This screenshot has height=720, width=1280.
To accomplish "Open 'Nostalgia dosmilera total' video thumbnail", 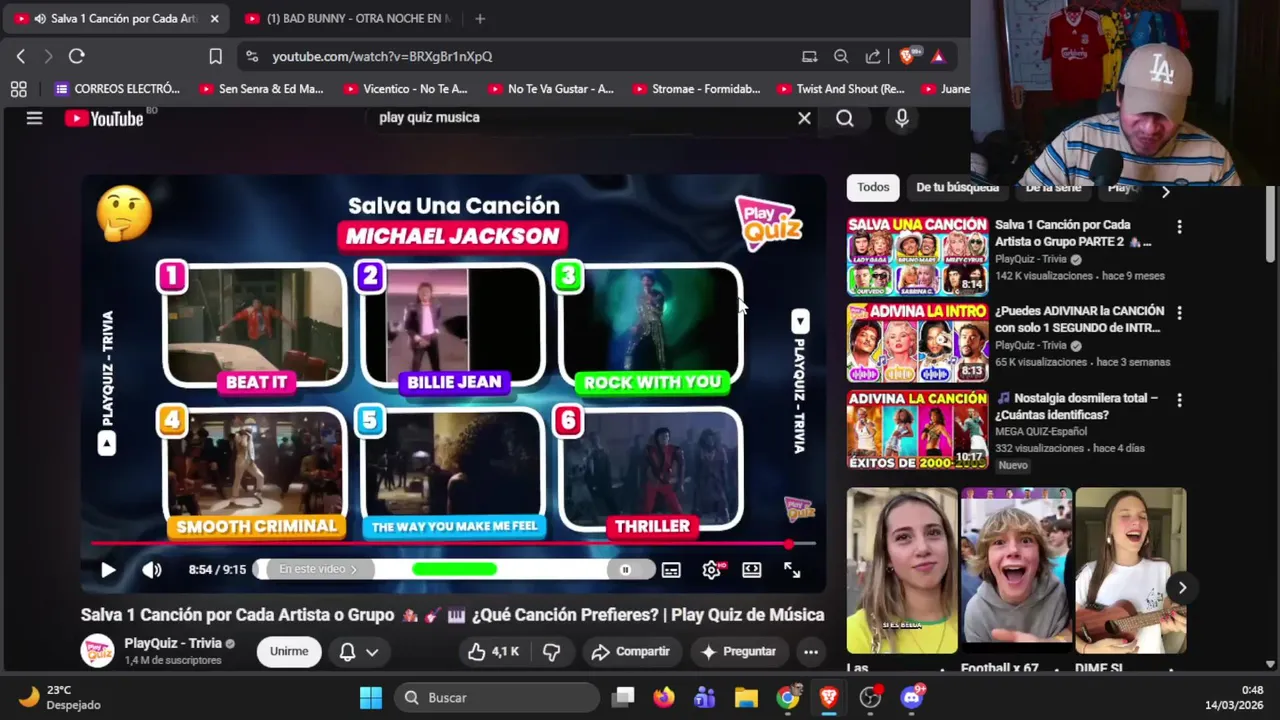I will 917,429.
